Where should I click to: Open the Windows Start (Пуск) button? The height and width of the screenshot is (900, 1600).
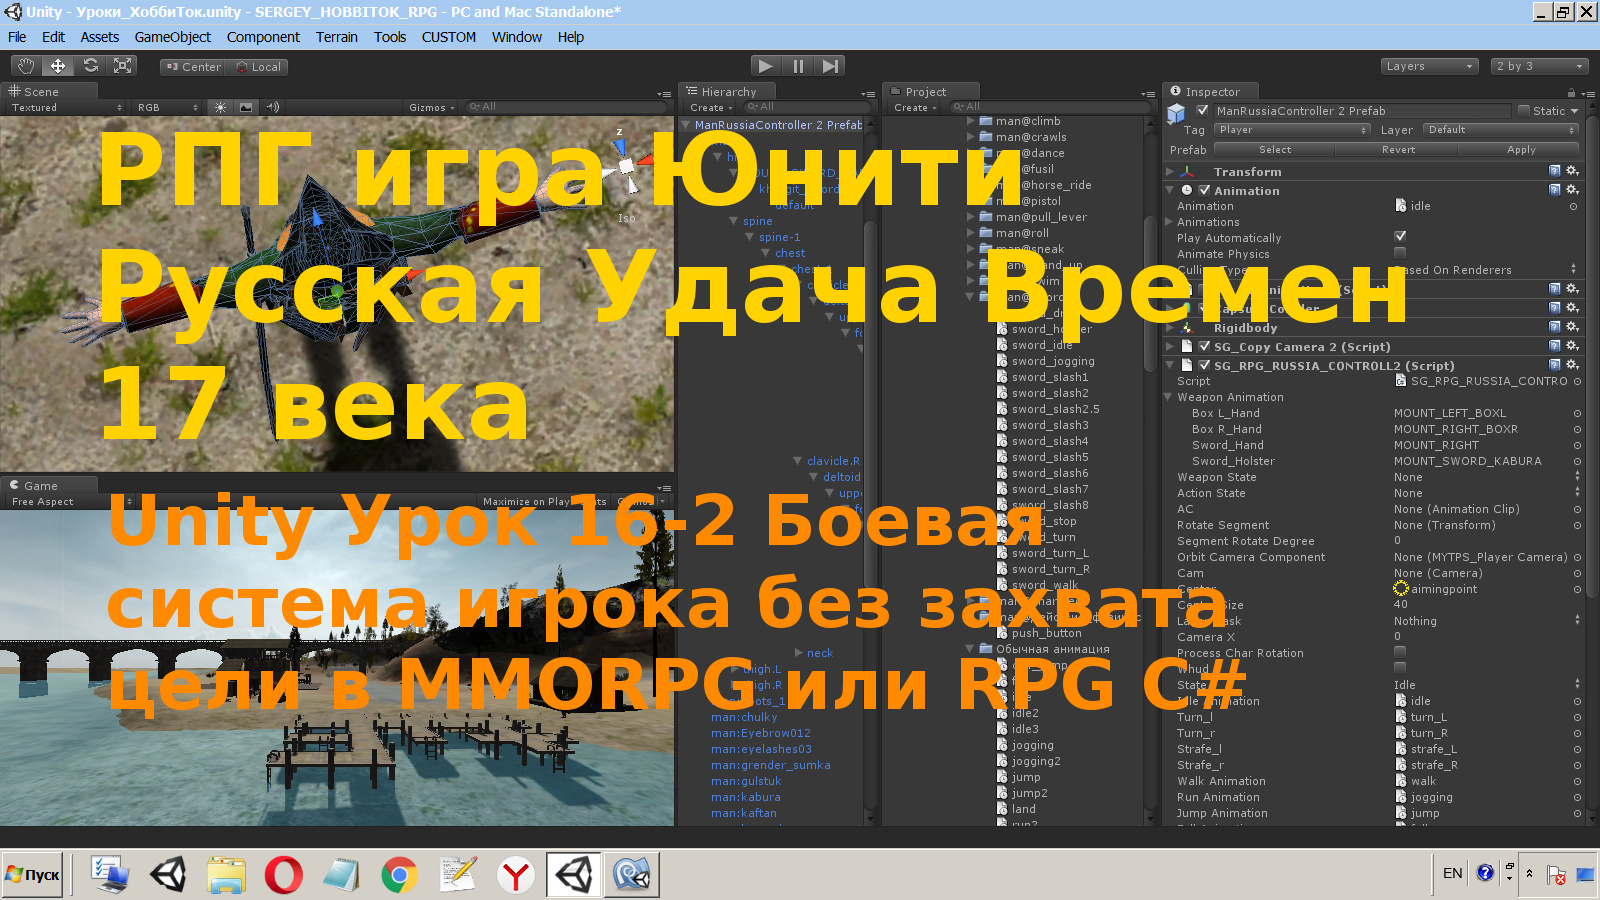click(x=33, y=875)
